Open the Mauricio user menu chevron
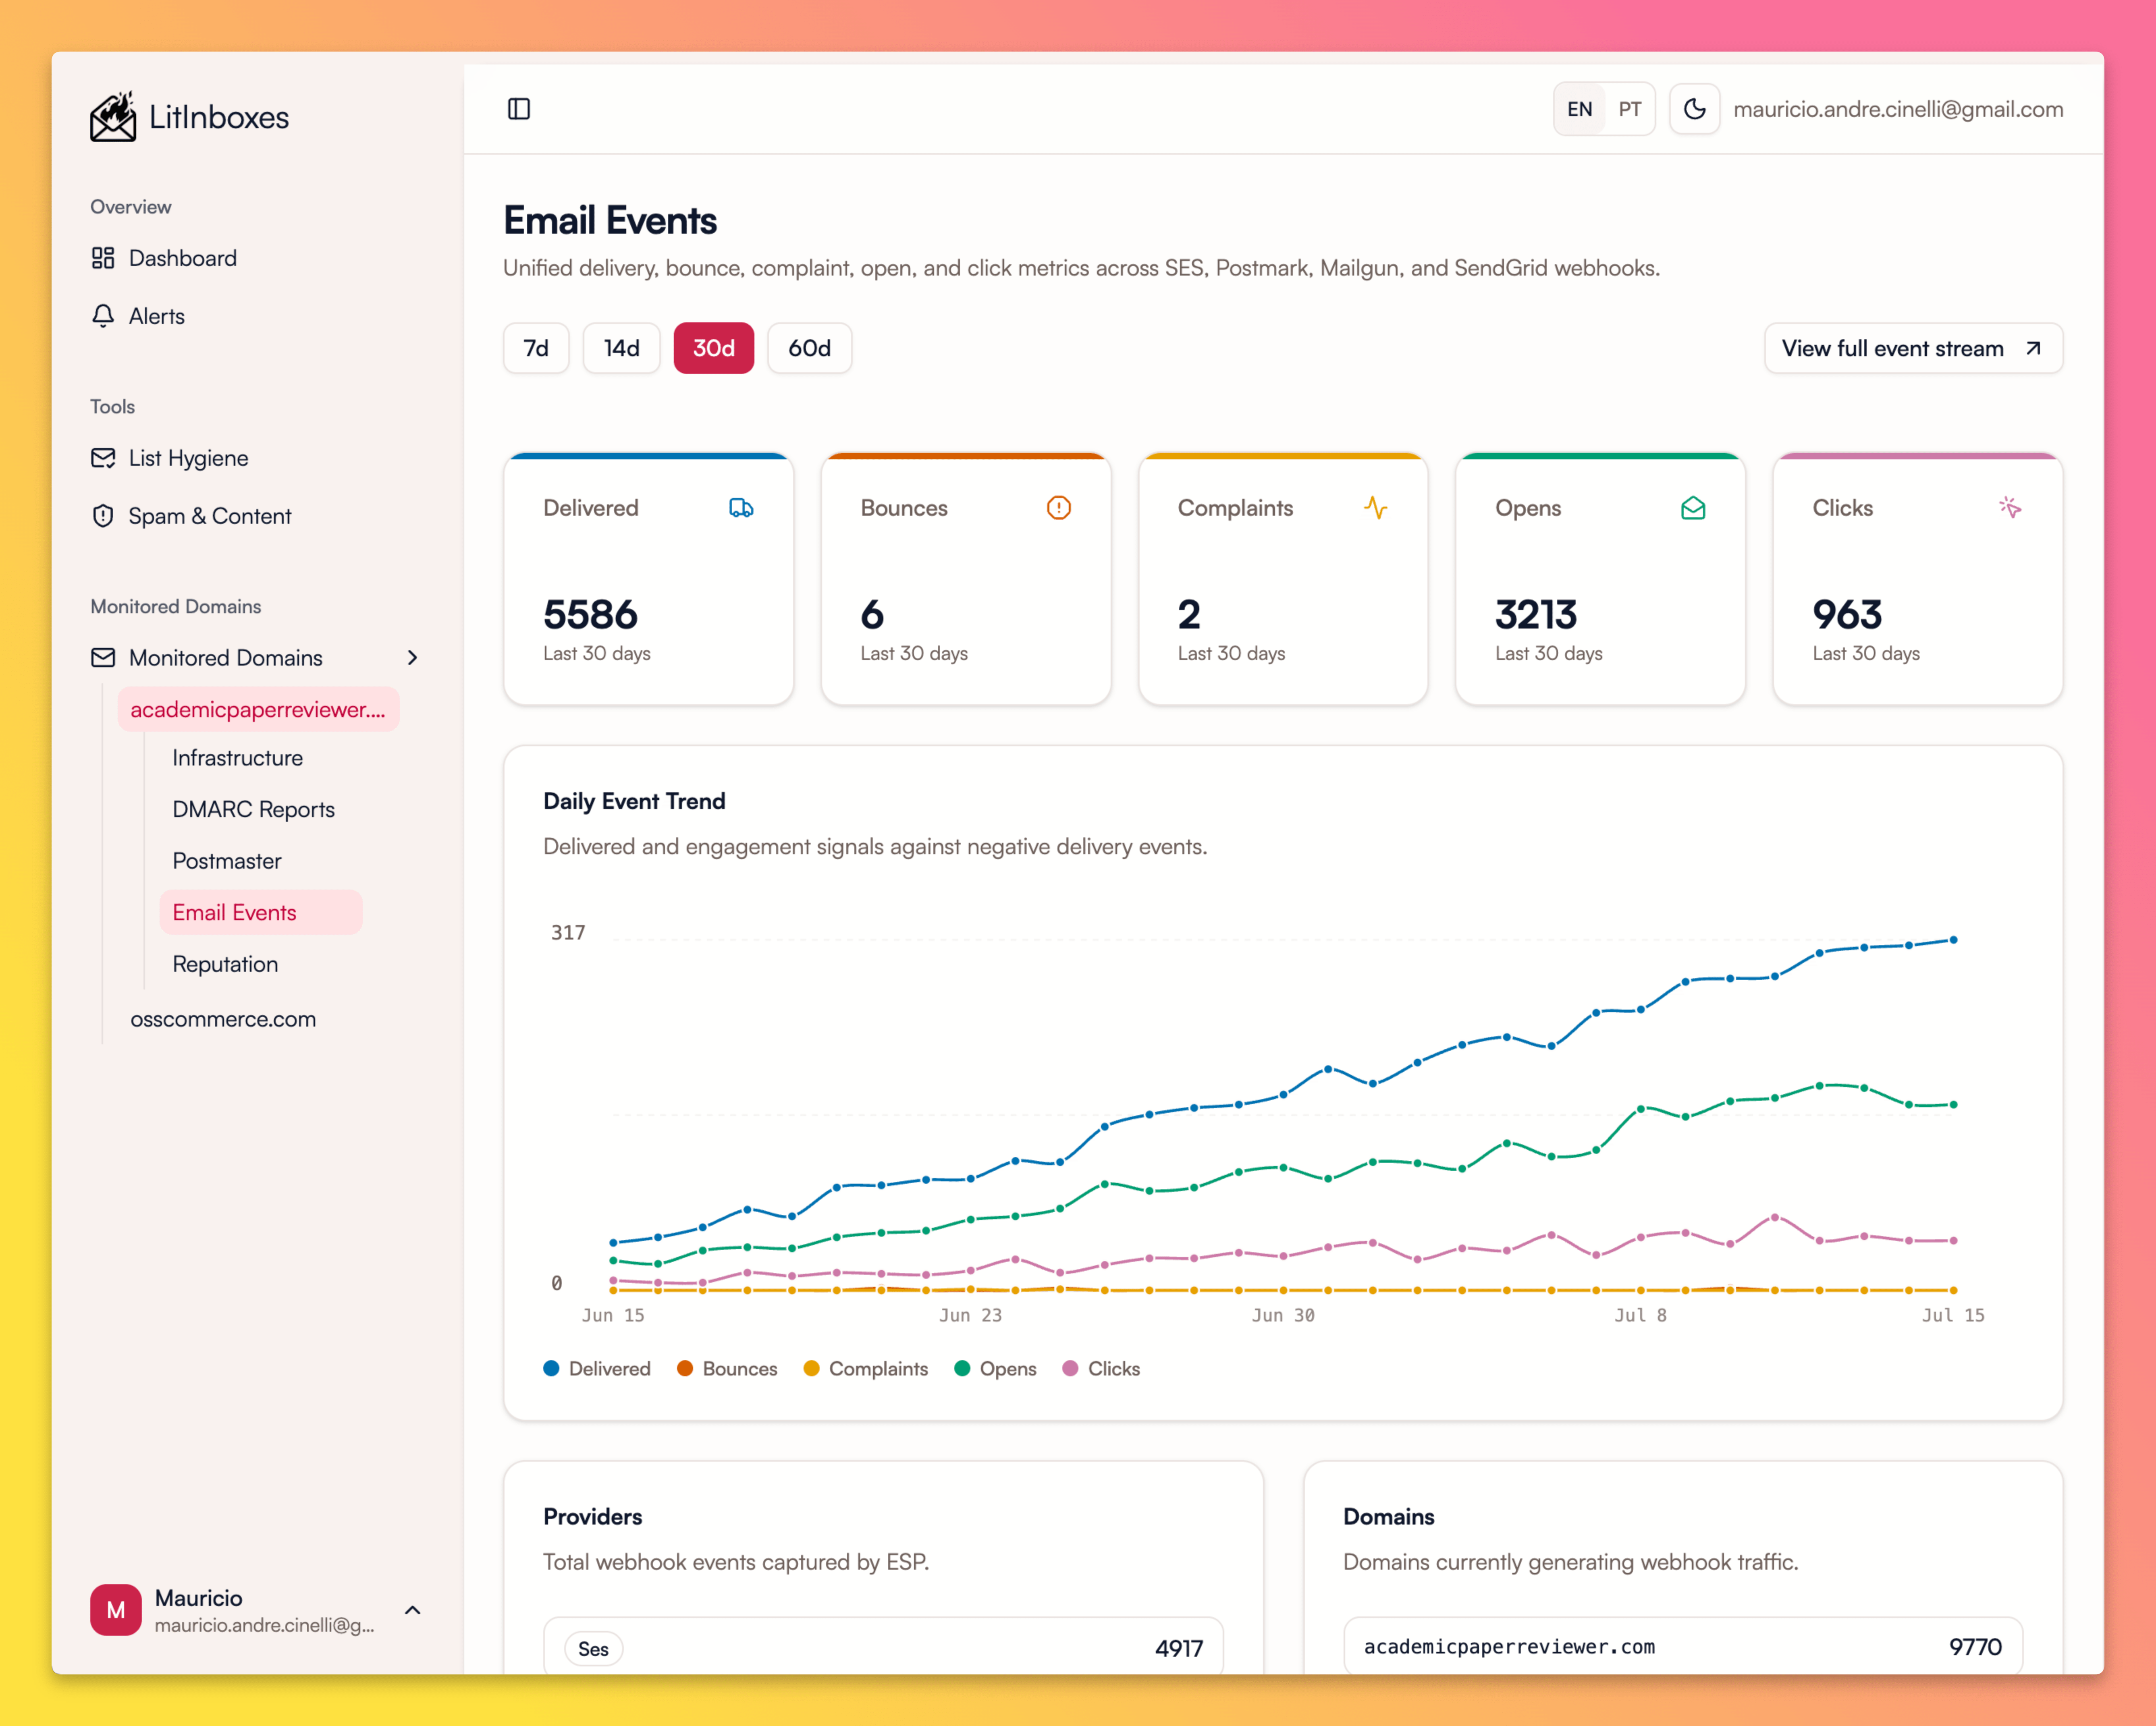This screenshot has height=1726, width=2156. 412,1610
